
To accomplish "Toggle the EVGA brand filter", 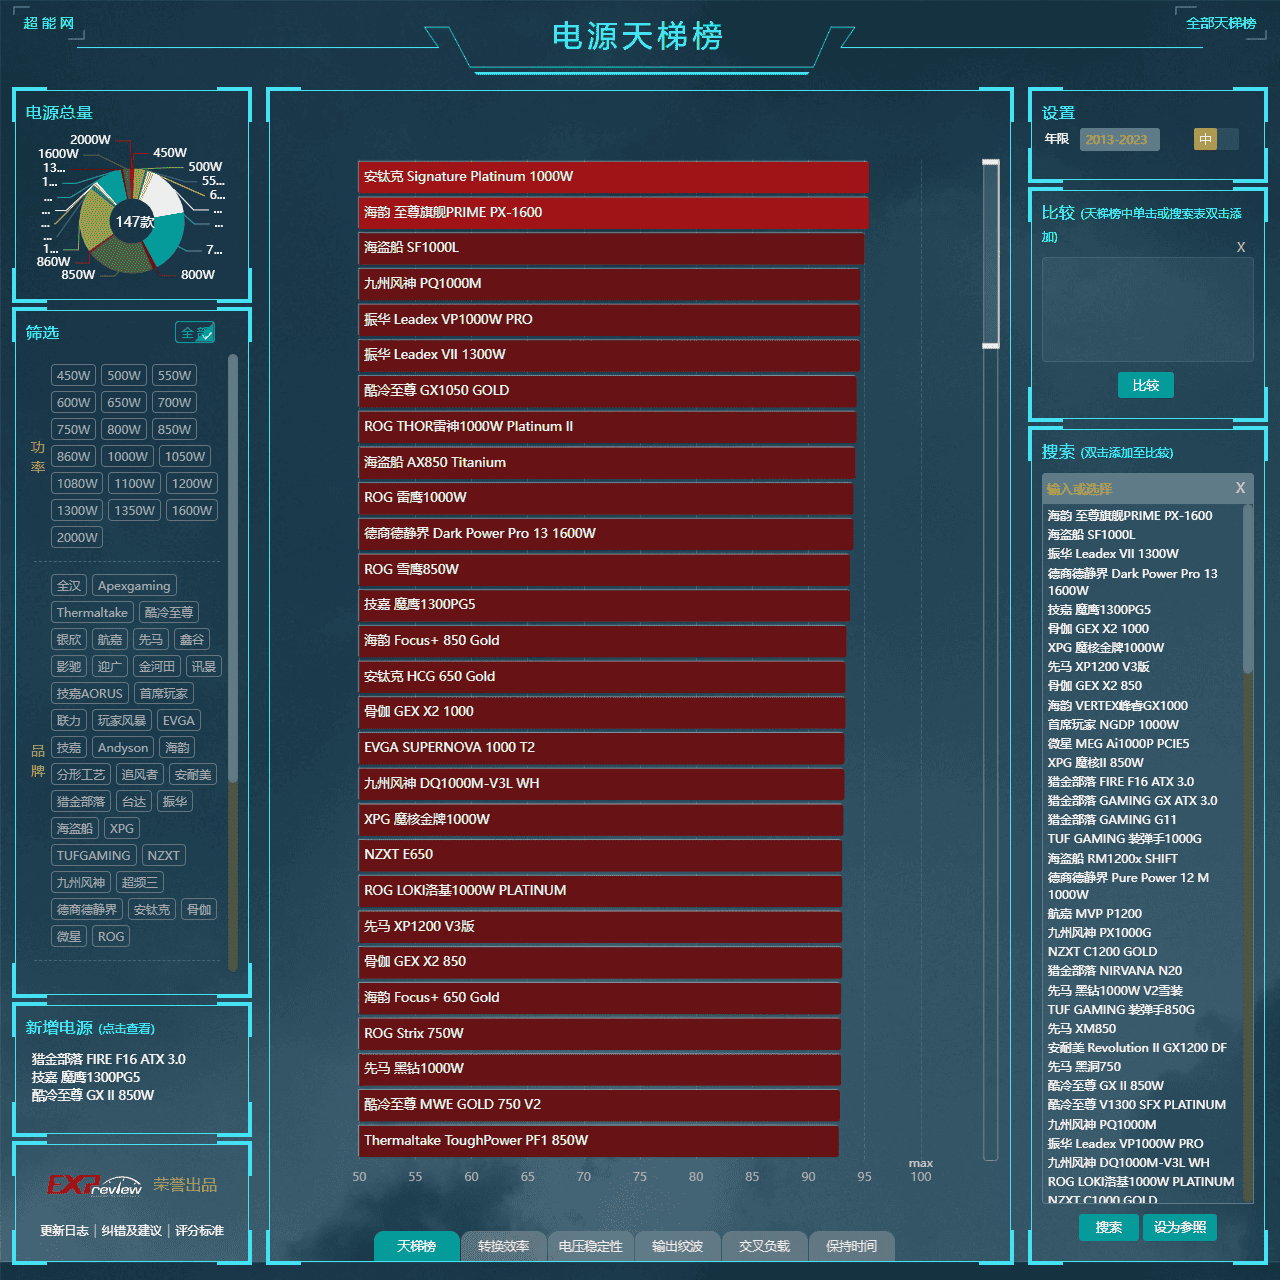I will point(179,721).
